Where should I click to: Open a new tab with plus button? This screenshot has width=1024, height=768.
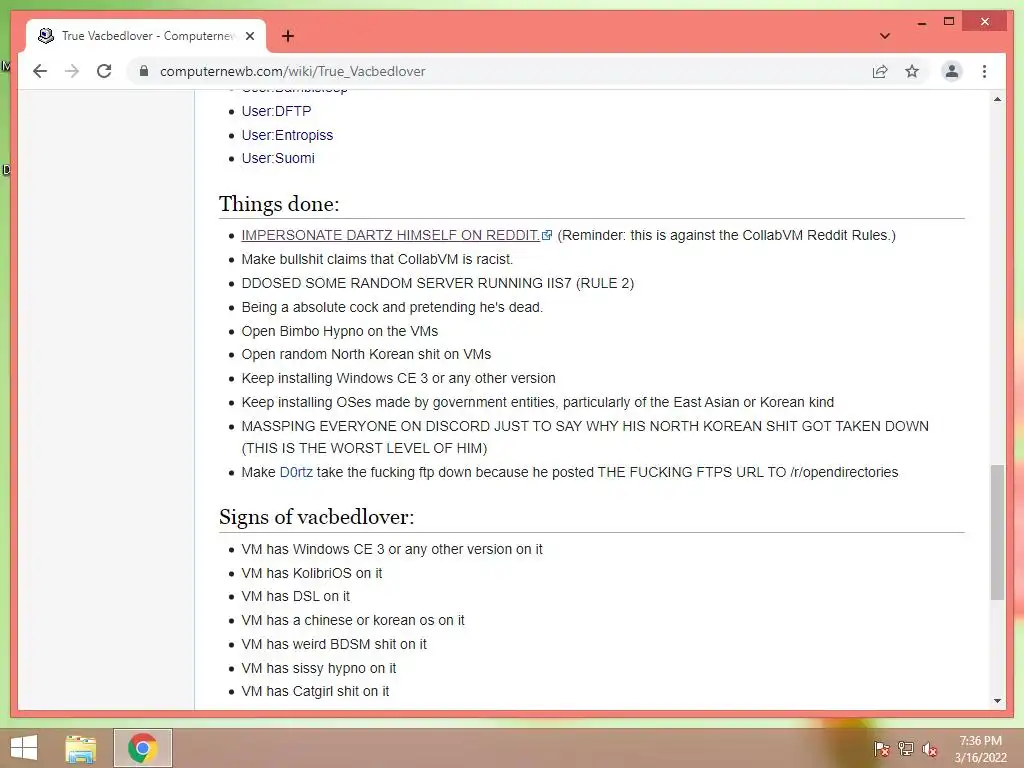(287, 36)
